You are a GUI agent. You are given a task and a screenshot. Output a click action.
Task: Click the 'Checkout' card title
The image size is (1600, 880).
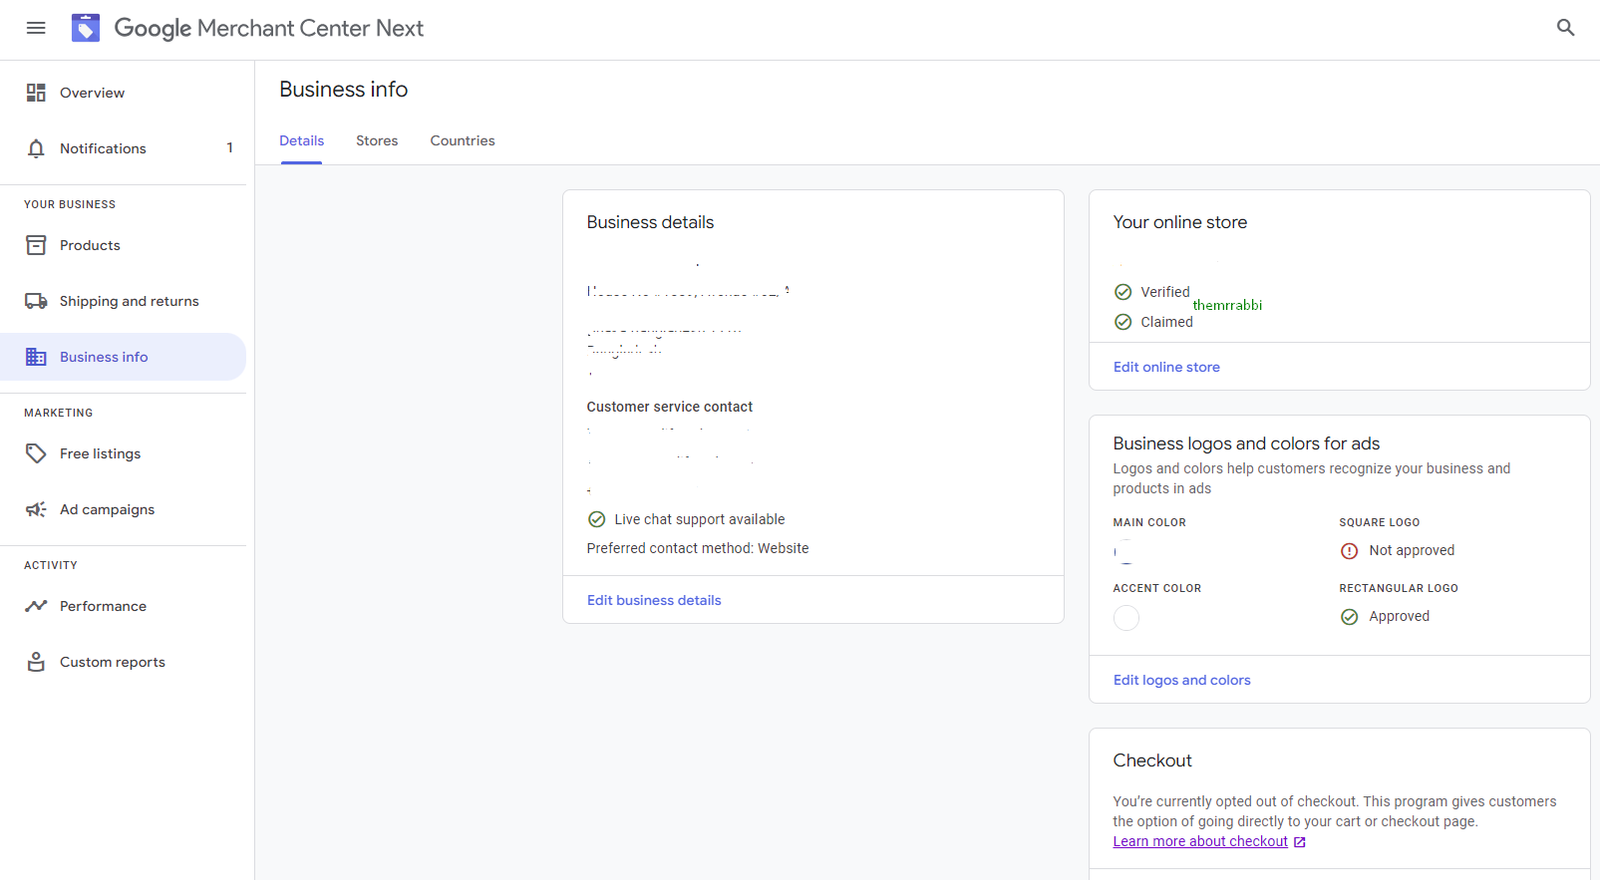(1152, 761)
